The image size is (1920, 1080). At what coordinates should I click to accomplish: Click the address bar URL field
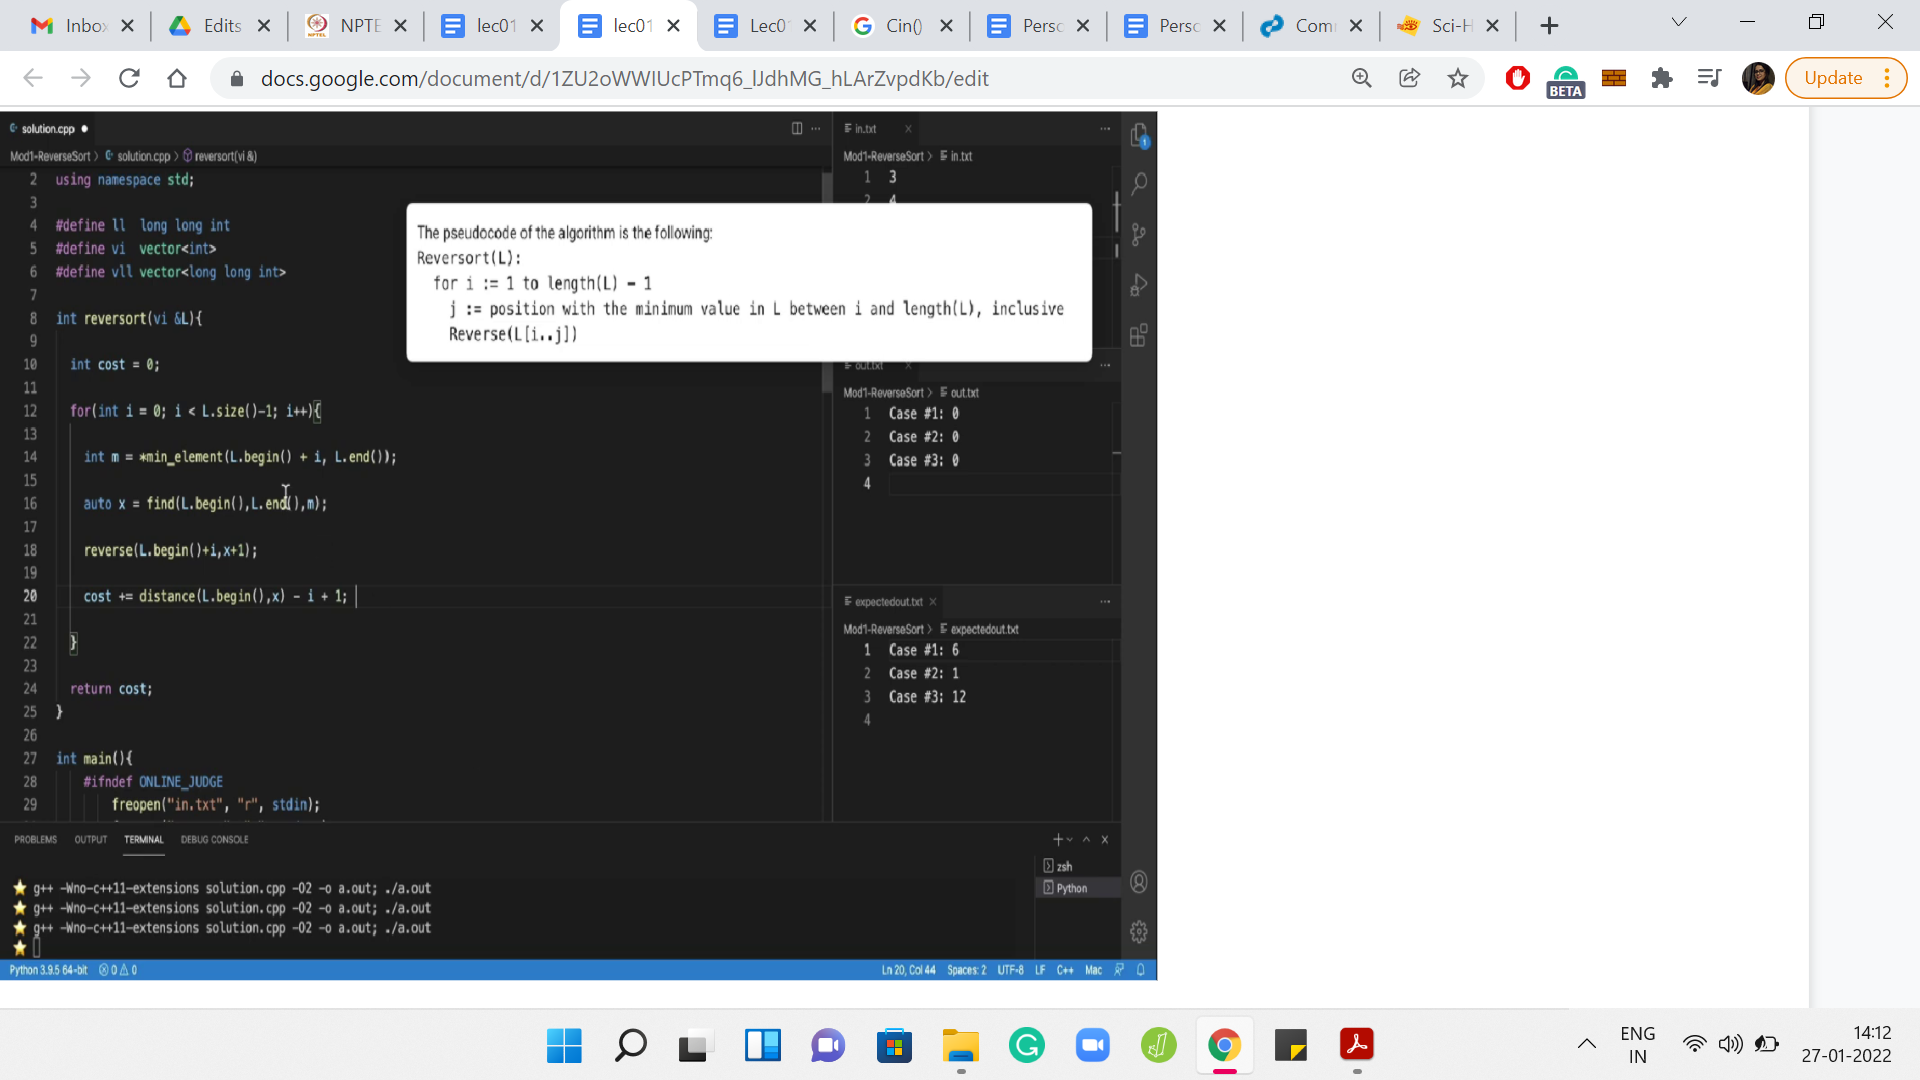700,78
